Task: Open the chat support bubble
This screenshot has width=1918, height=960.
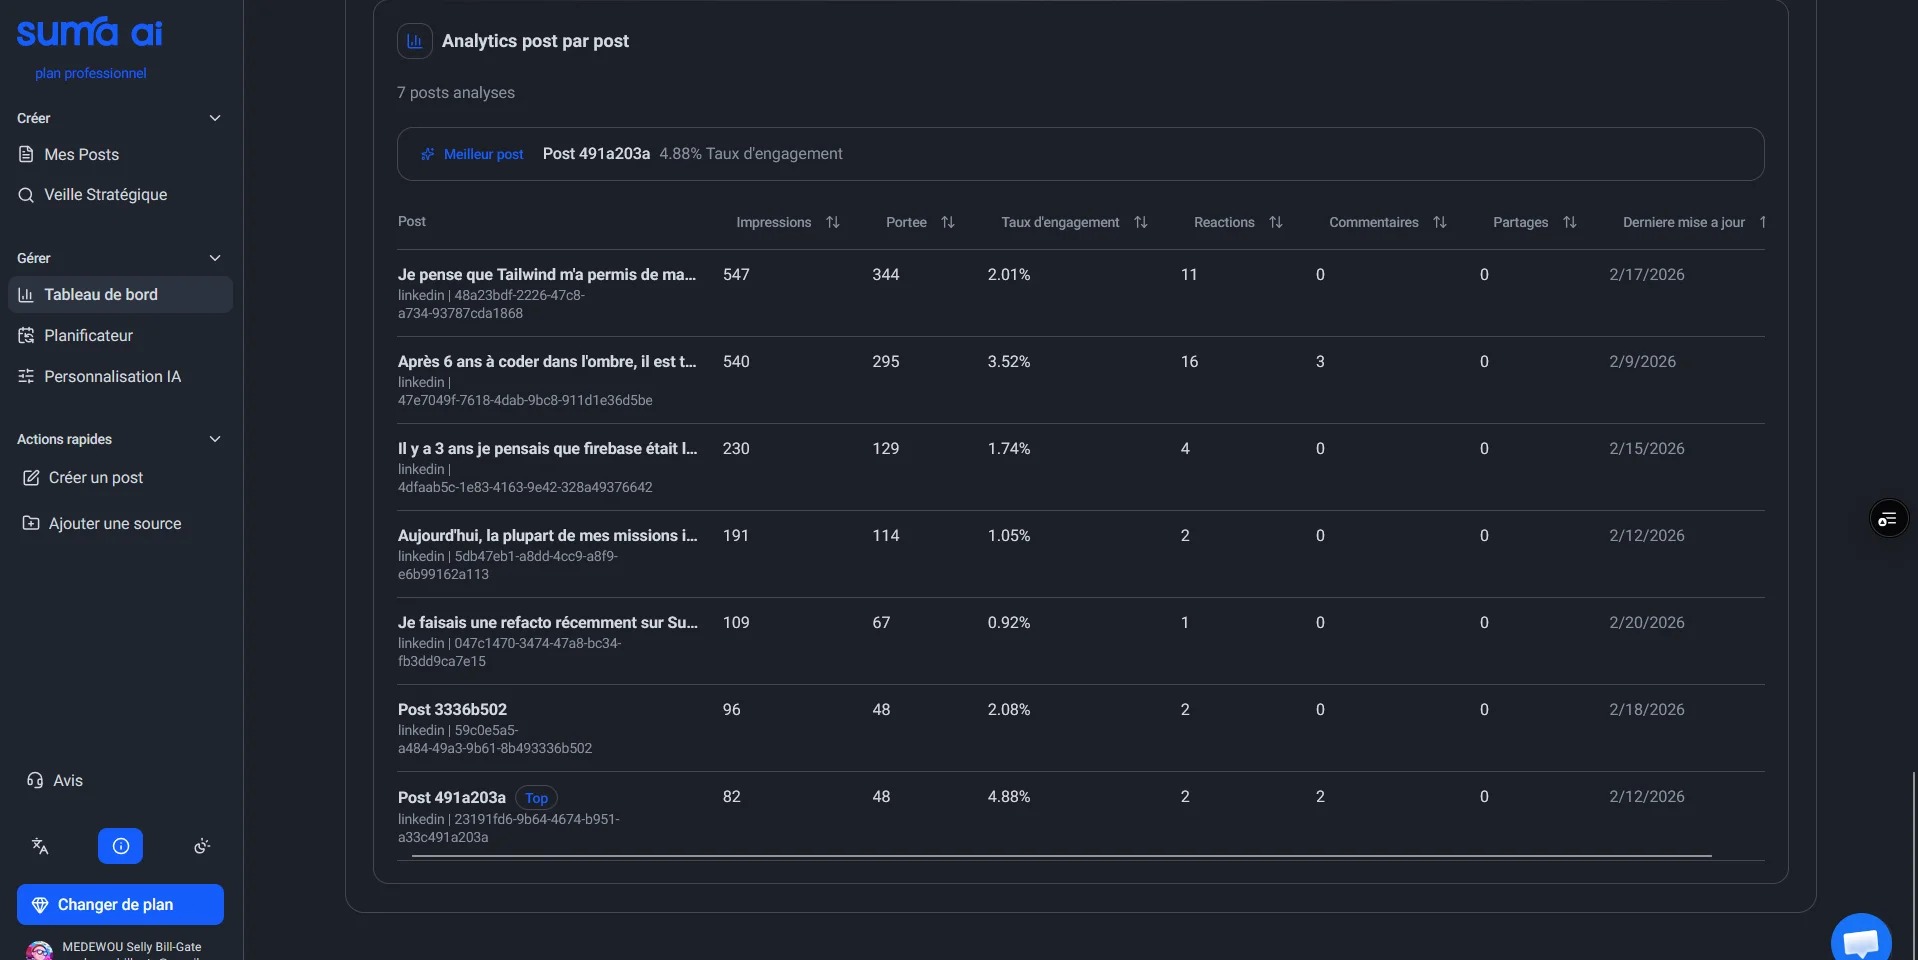Action: click(1860, 941)
